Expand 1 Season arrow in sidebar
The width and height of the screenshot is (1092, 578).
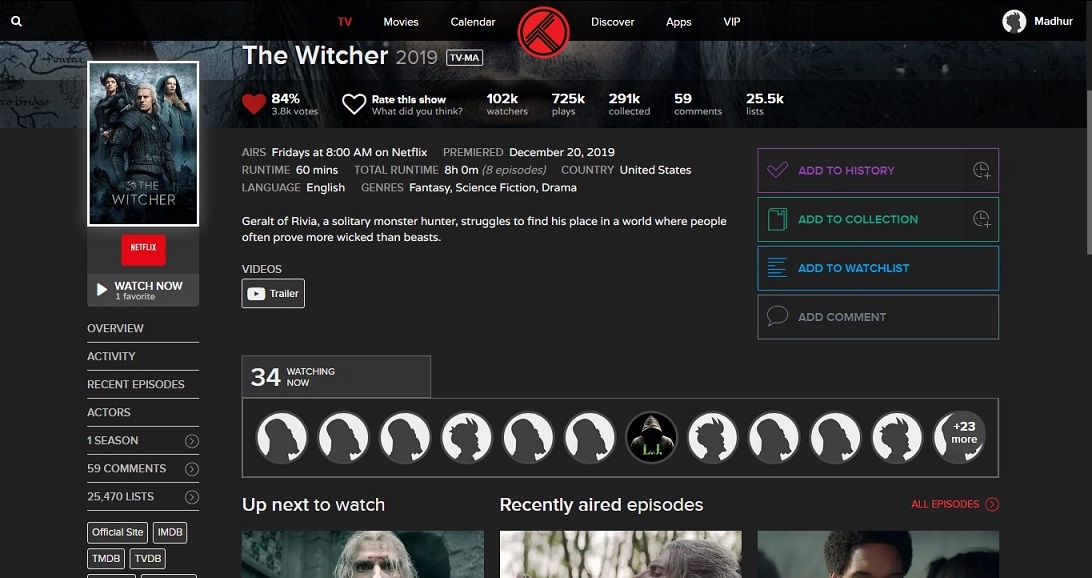[x=192, y=441]
